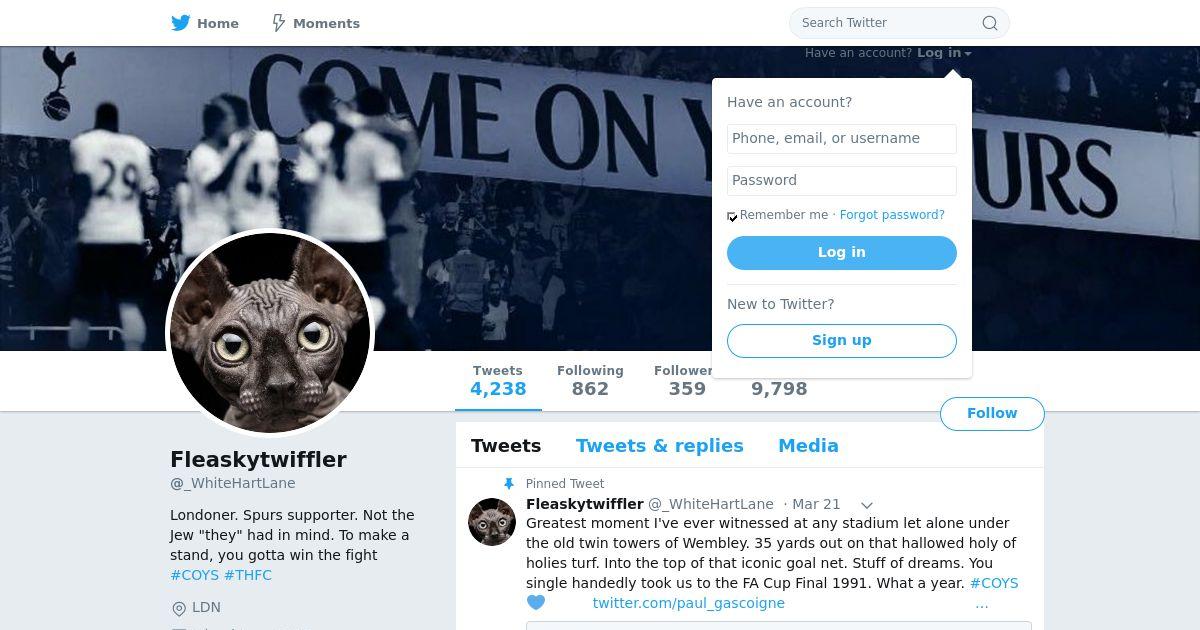Click the location pin icon beside LDN
Screen dimensions: 1200x630
[x=179, y=608]
